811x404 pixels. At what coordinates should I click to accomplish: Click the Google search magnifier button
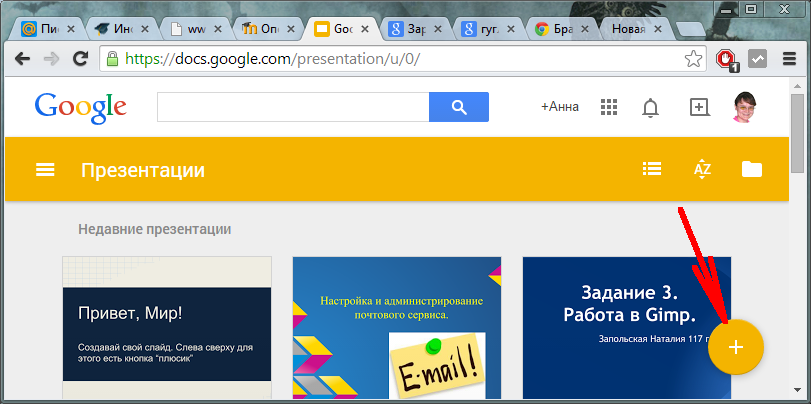click(x=459, y=107)
